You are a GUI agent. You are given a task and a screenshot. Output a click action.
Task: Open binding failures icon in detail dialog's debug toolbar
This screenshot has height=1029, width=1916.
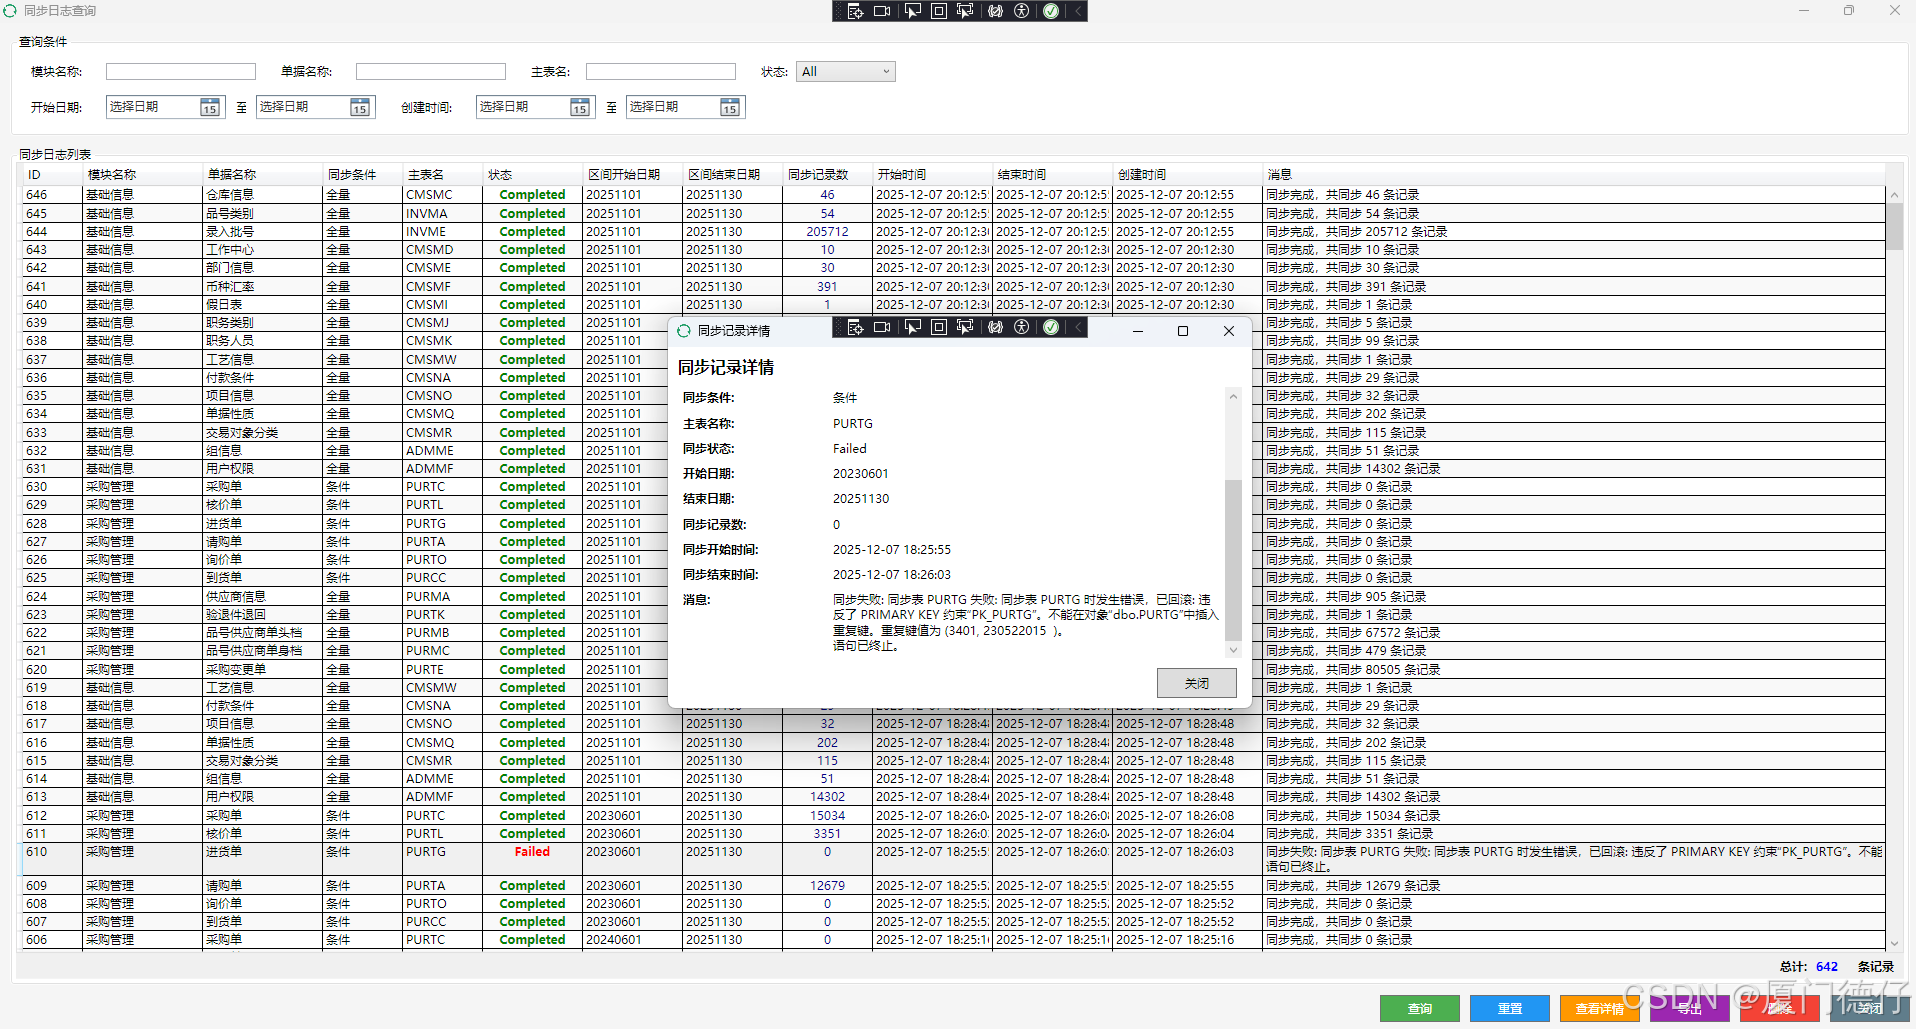pyautogui.click(x=995, y=327)
